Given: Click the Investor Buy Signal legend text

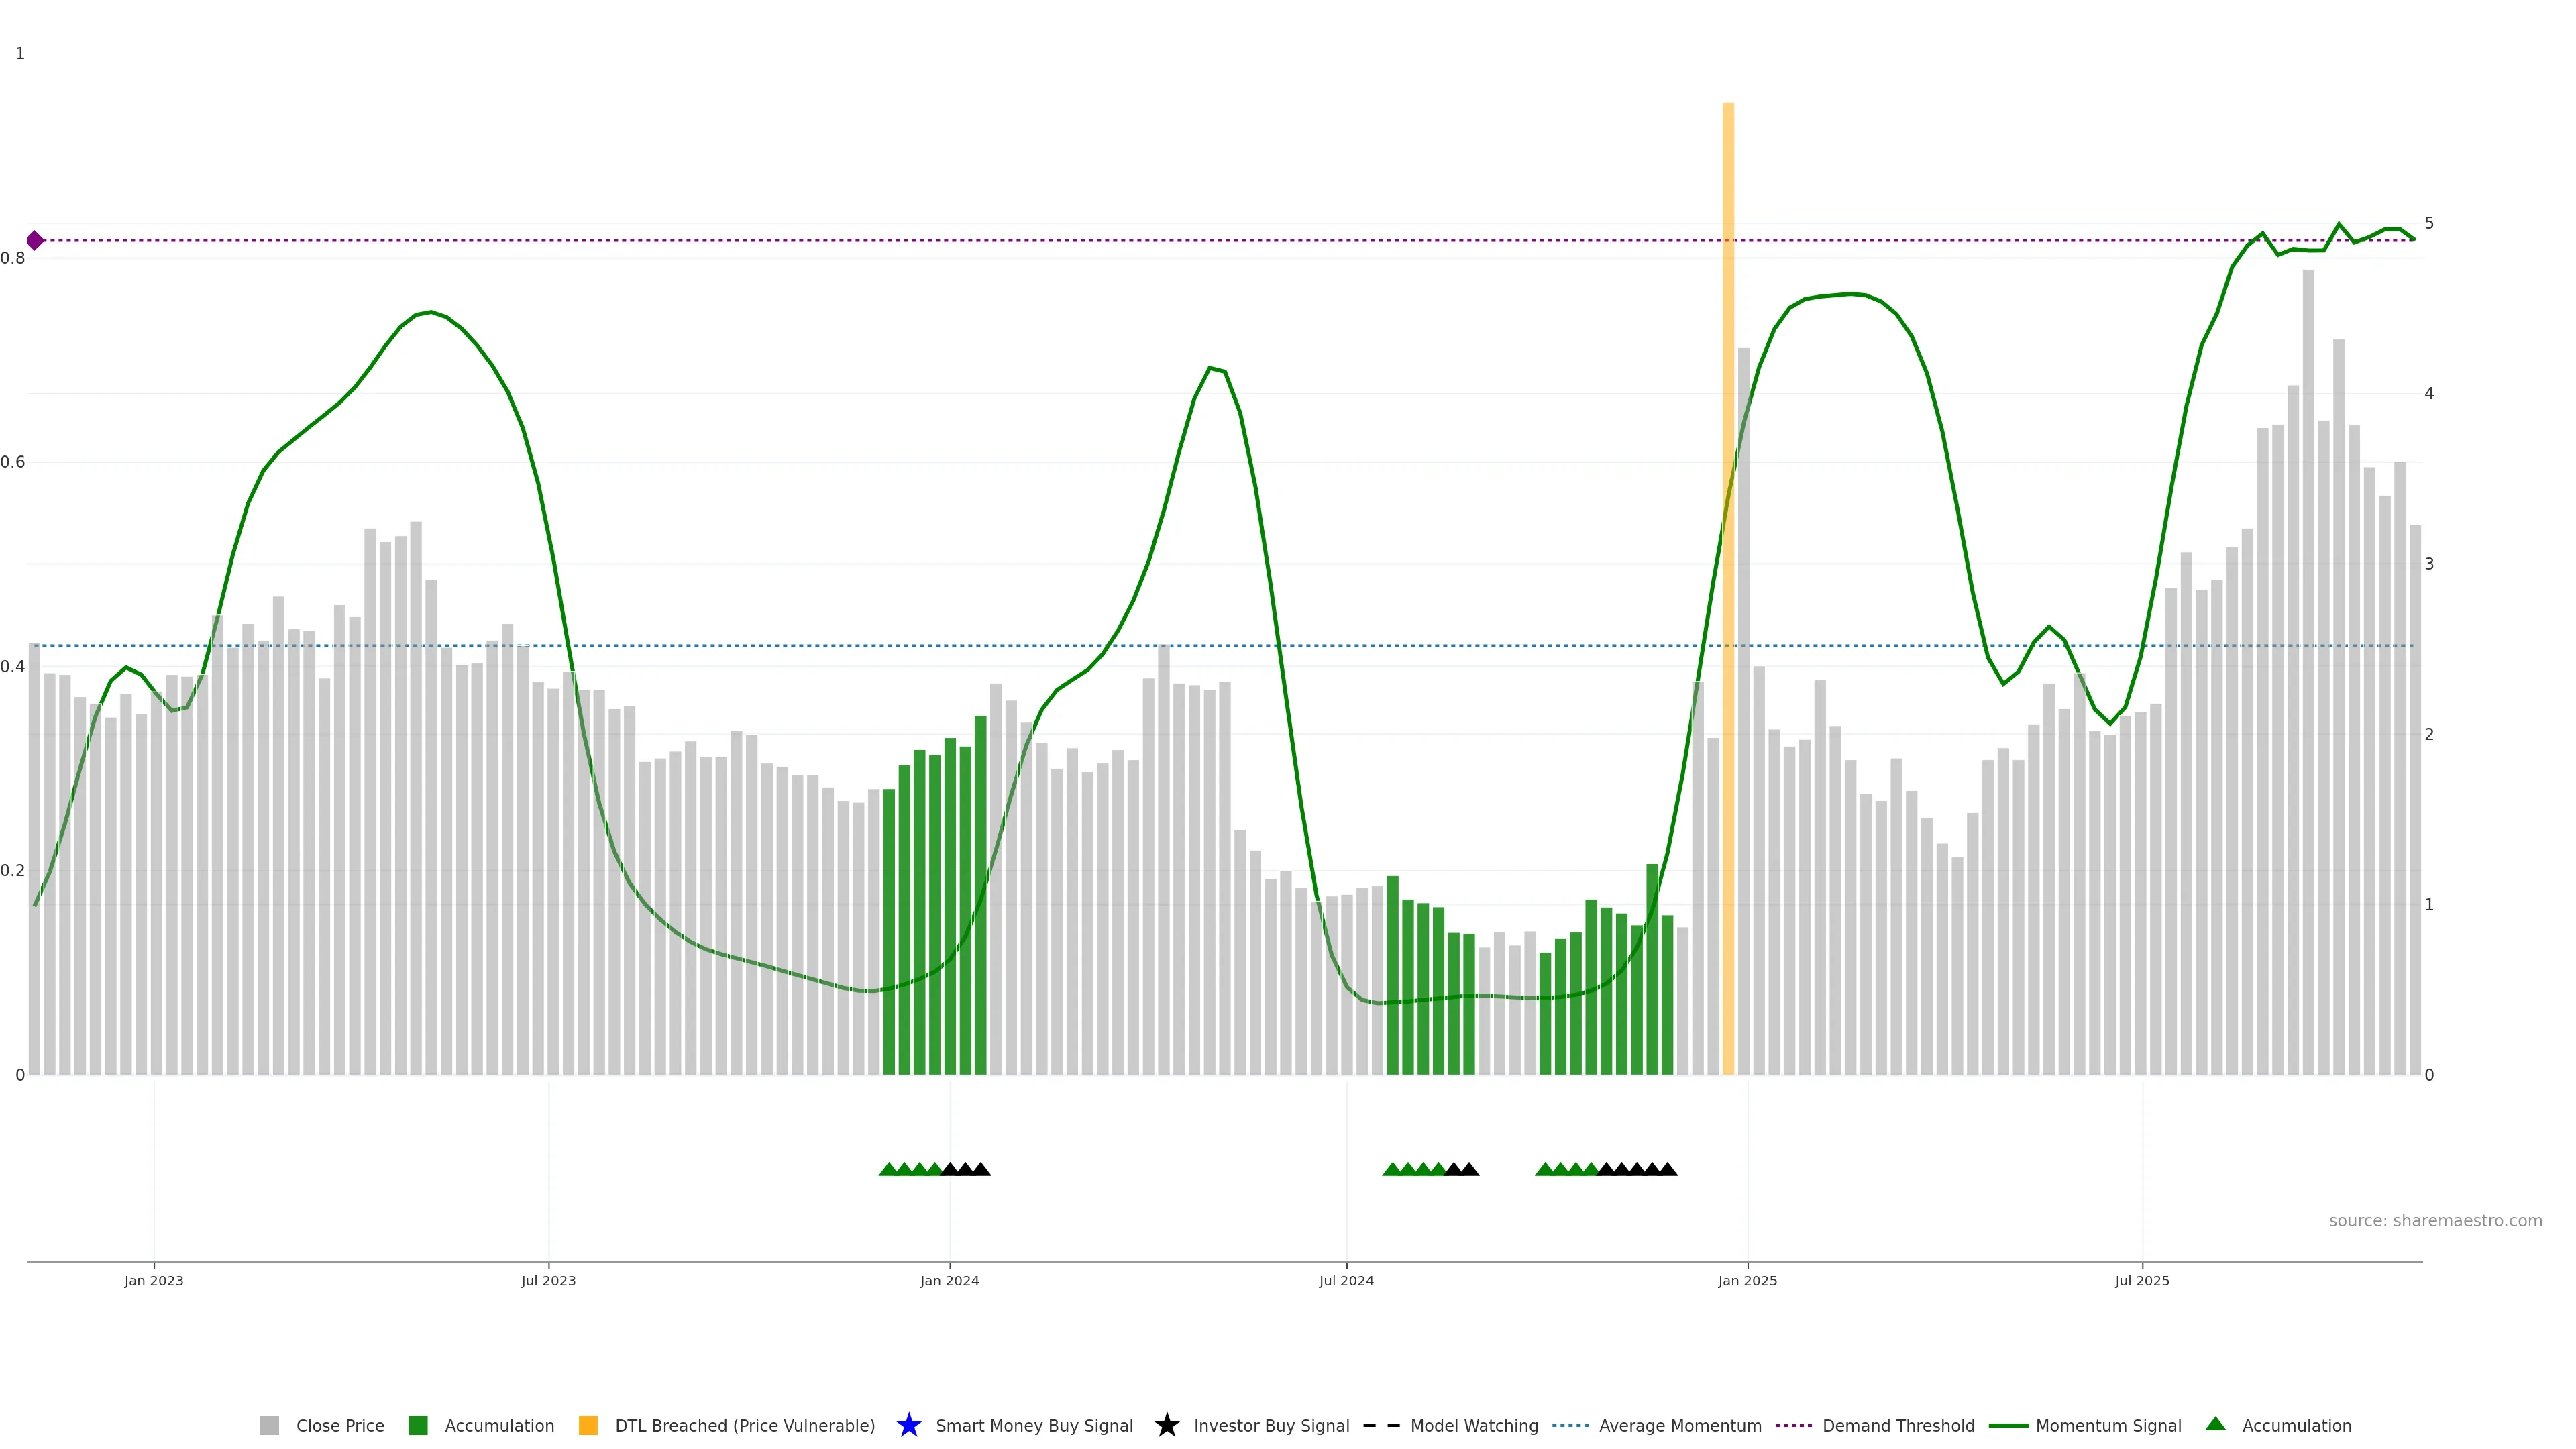Looking at the screenshot, I should click(x=1271, y=1425).
